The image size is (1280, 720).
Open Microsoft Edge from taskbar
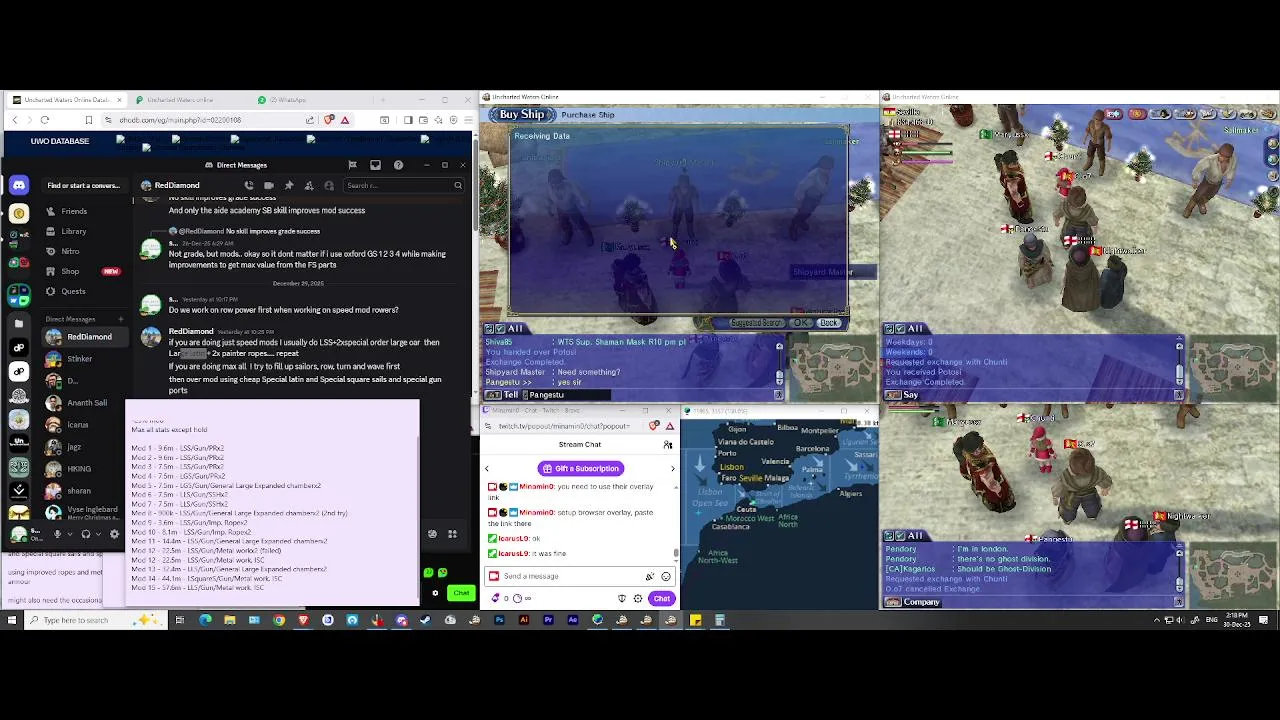(x=205, y=620)
